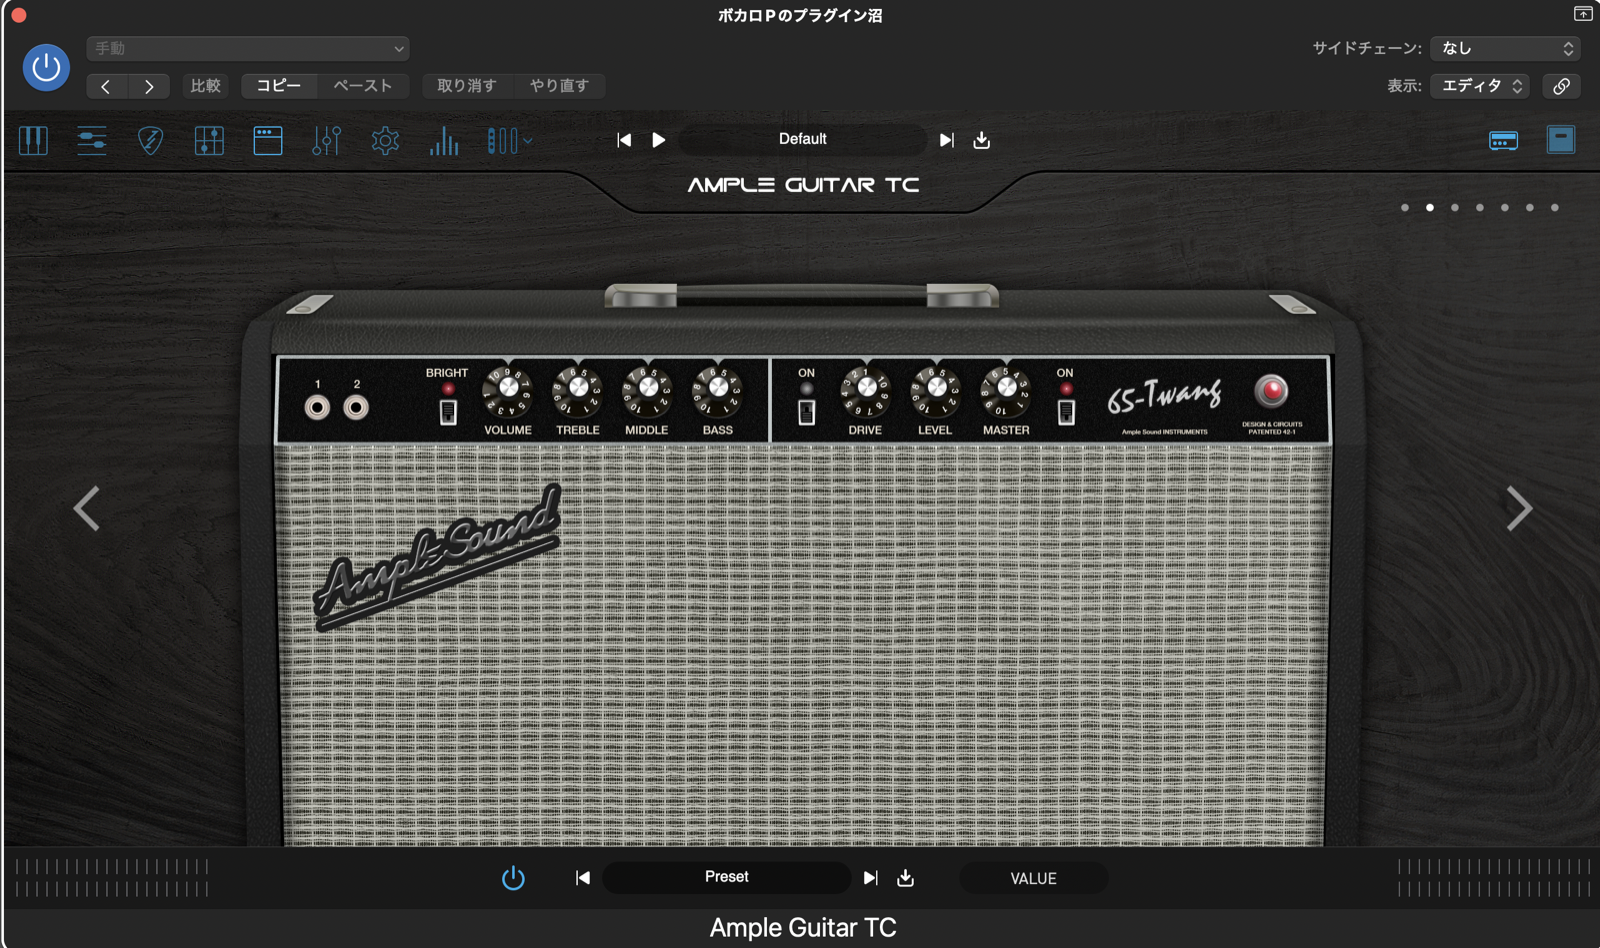Open the strummer sliders panel icon
This screenshot has width=1600, height=948.
(92, 140)
